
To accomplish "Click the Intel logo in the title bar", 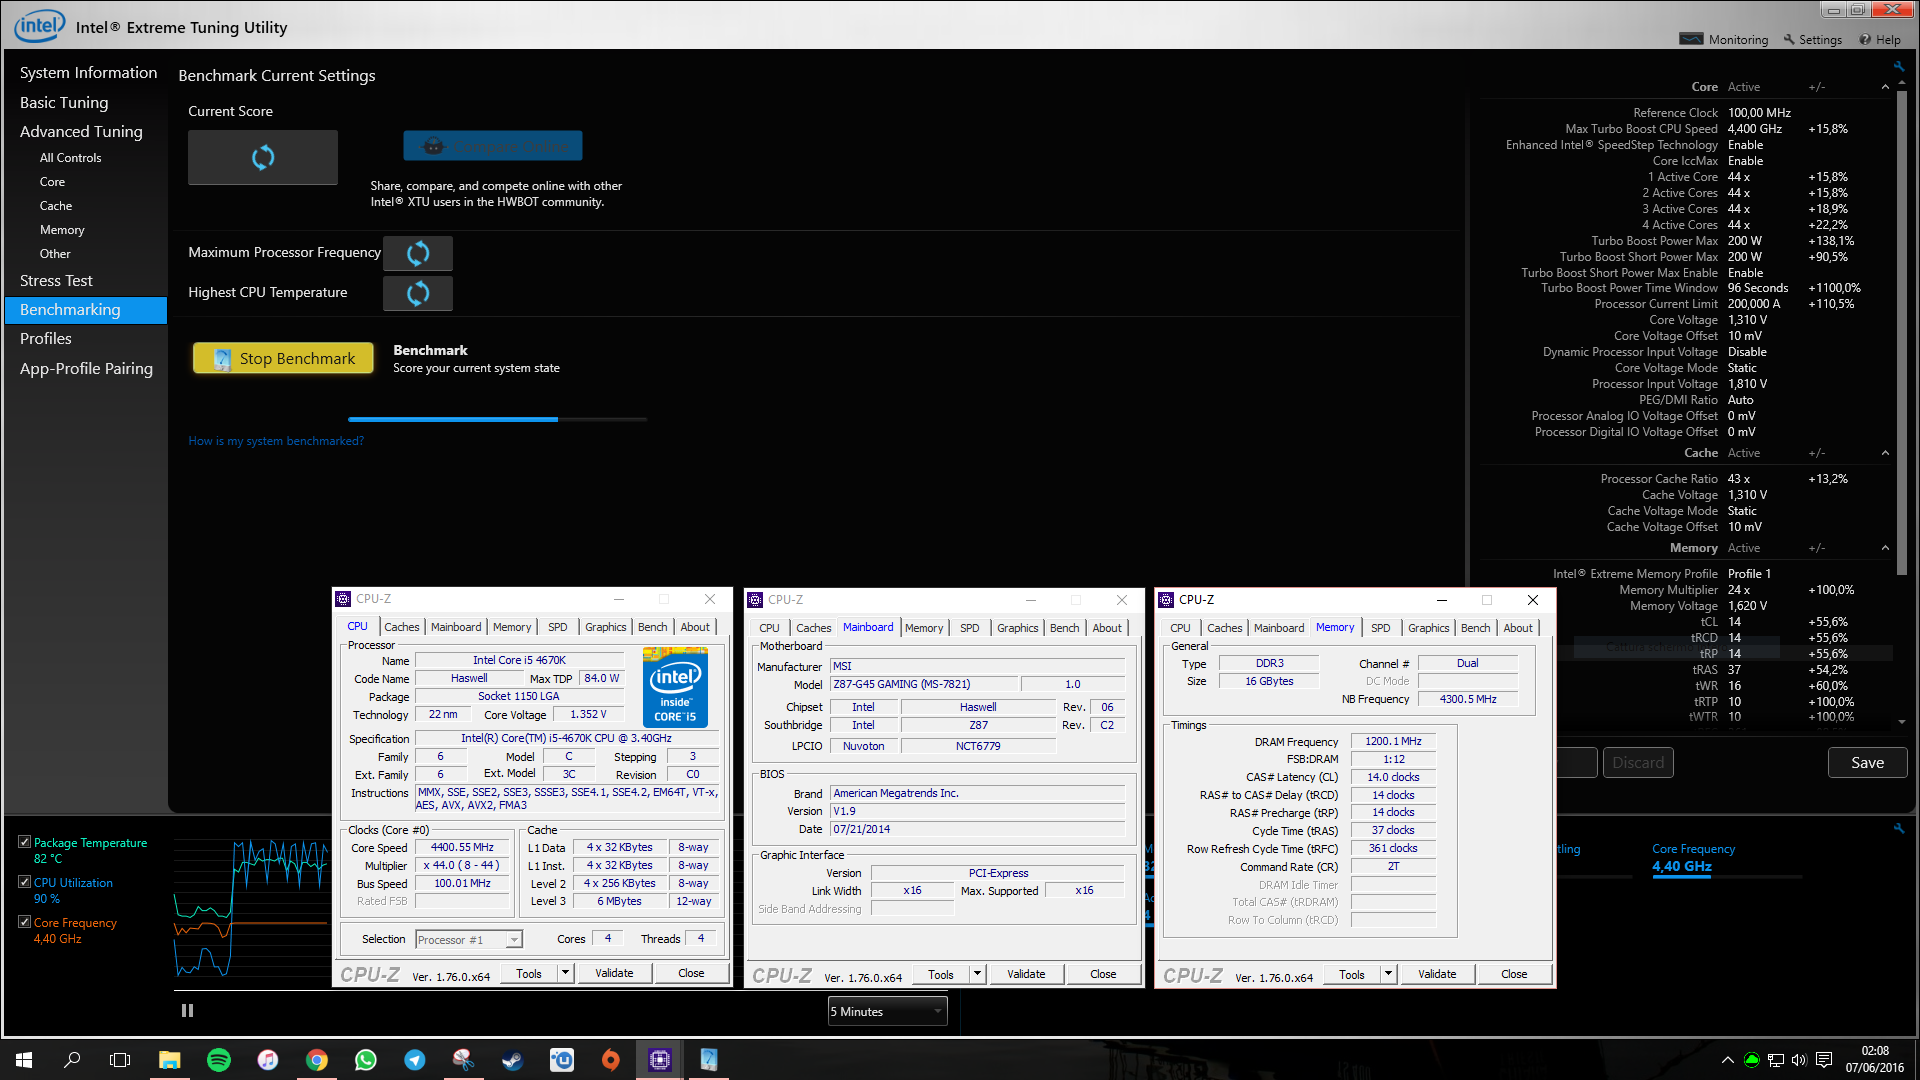I will [40, 26].
